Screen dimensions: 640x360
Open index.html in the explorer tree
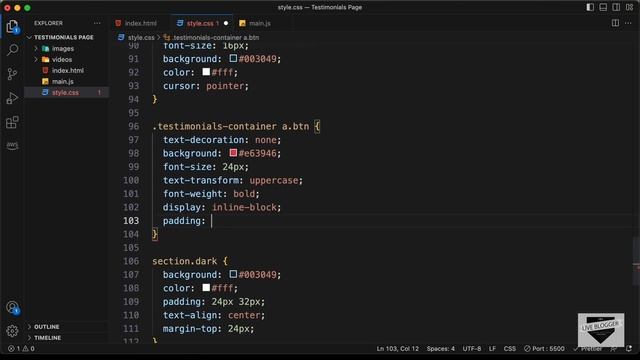pos(67,71)
